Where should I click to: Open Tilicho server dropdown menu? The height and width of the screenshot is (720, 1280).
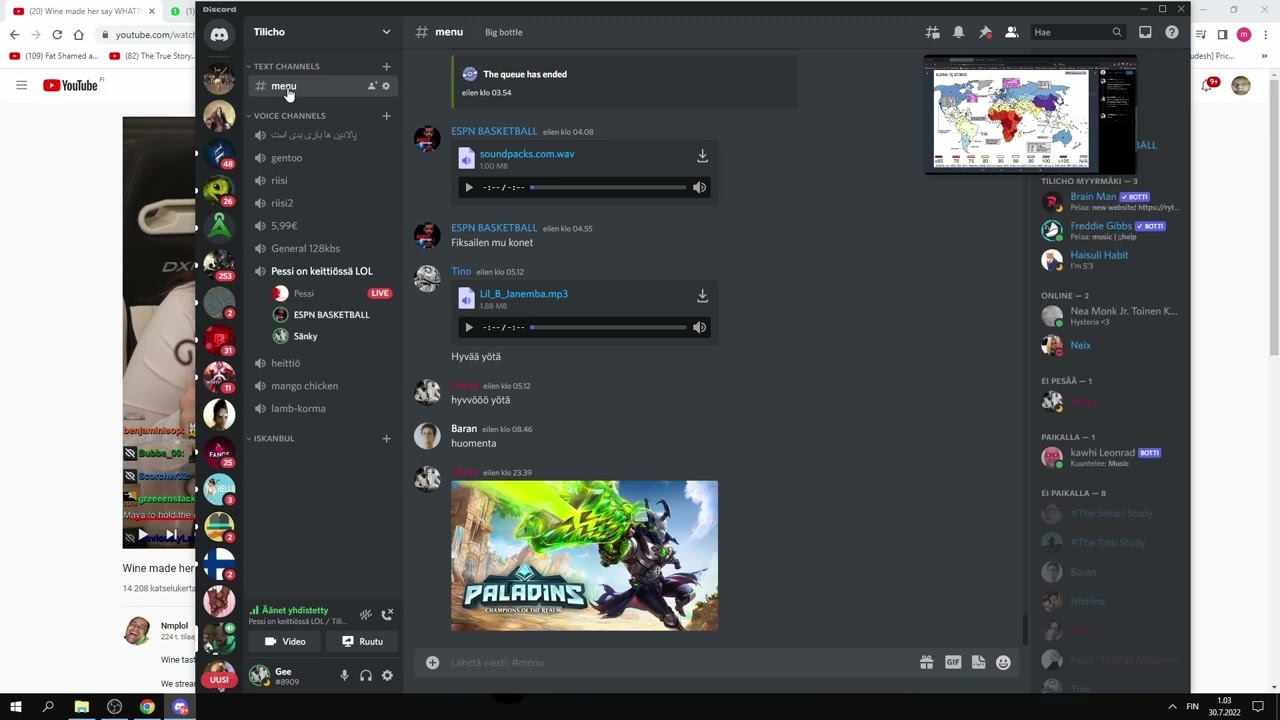click(321, 32)
